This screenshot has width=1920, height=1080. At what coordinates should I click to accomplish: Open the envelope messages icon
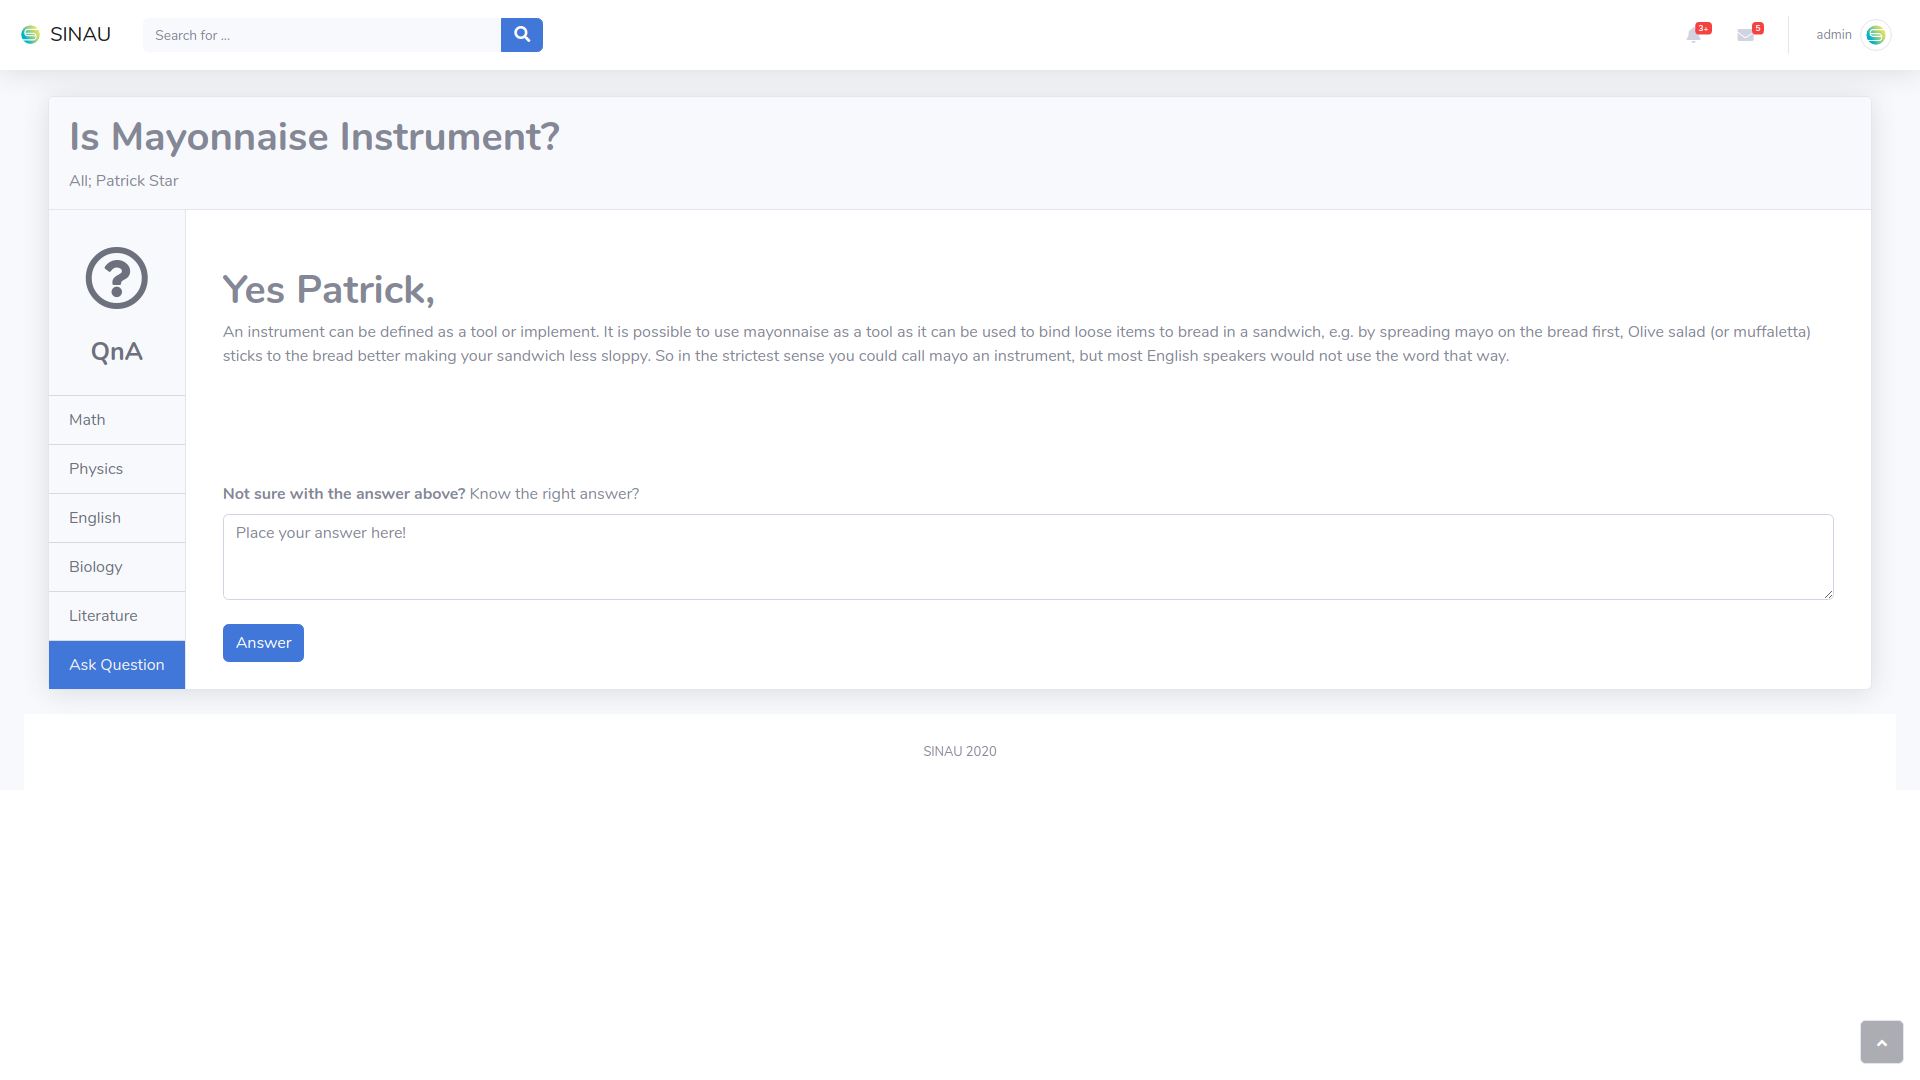(1746, 35)
